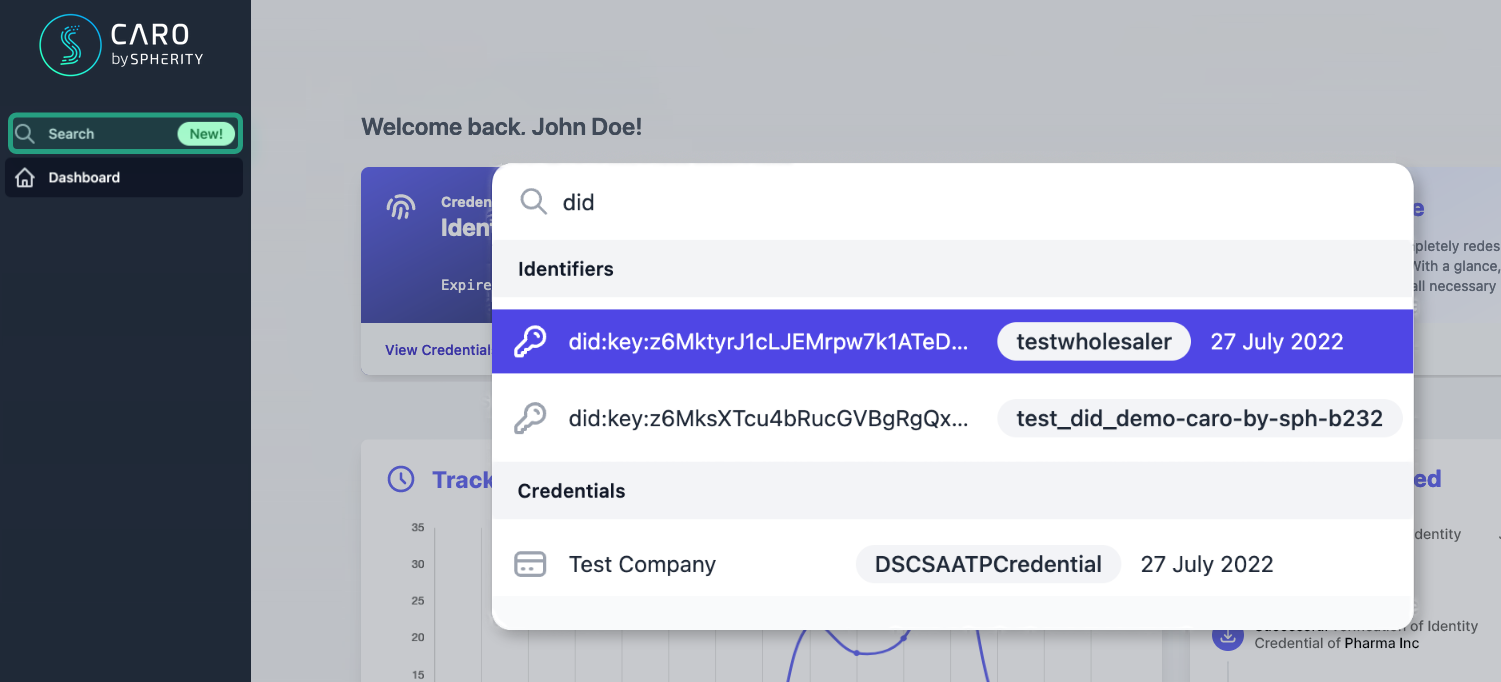This screenshot has height=682, width=1501.
Task: Click the DSCSAATPCredential tag
Action: point(988,564)
